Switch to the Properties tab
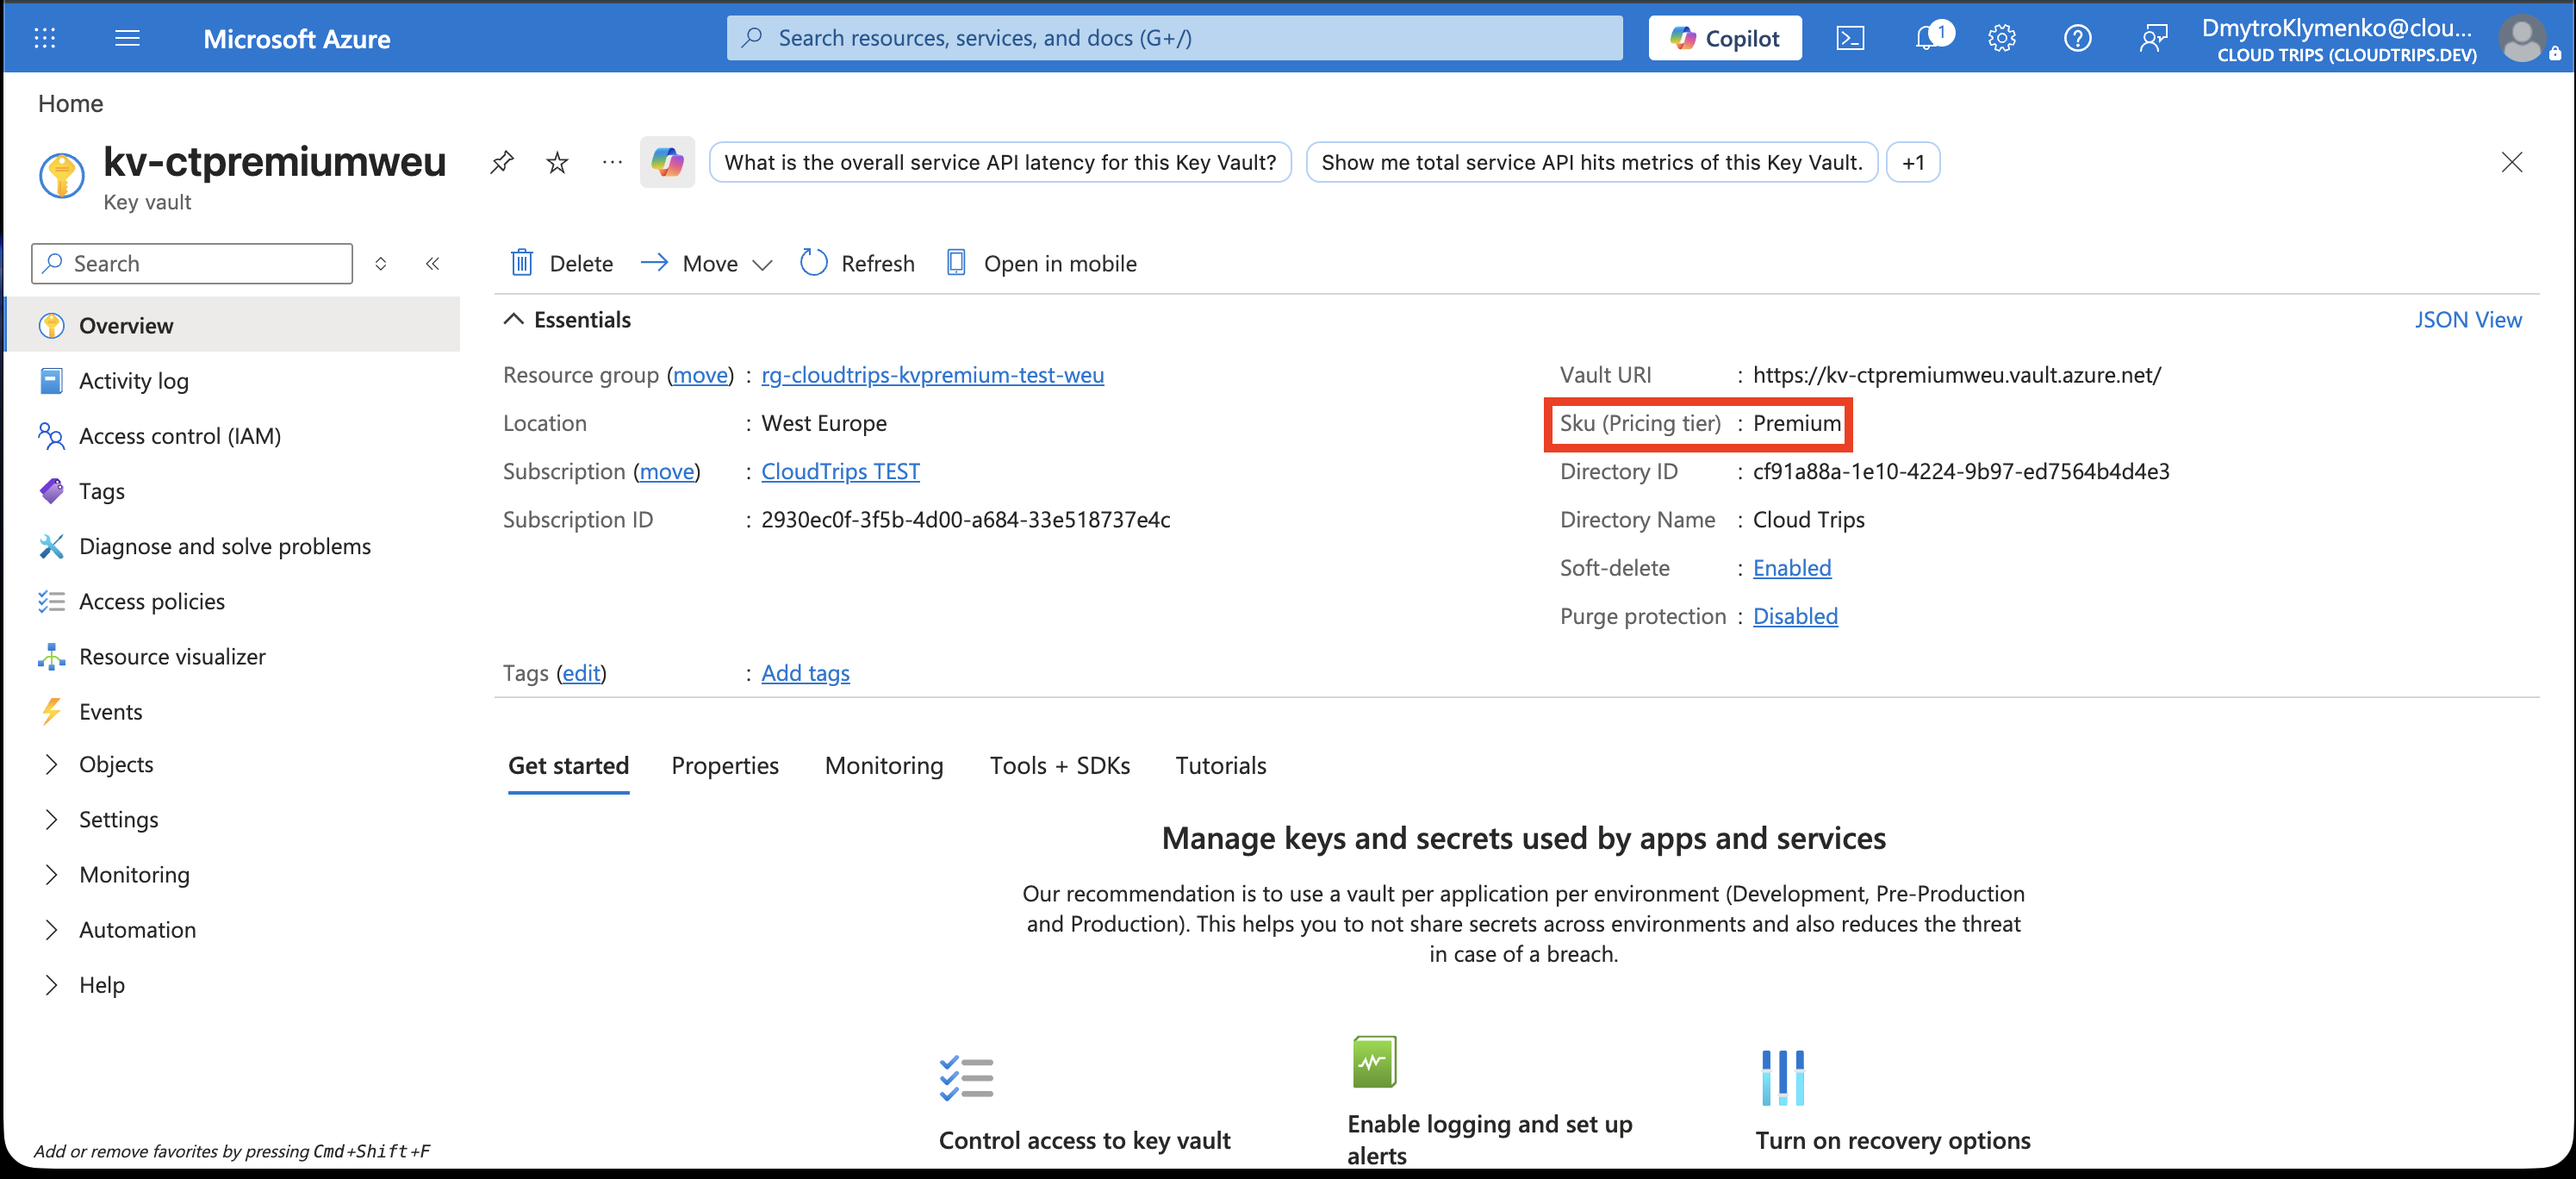This screenshot has width=2576, height=1179. [x=725, y=765]
